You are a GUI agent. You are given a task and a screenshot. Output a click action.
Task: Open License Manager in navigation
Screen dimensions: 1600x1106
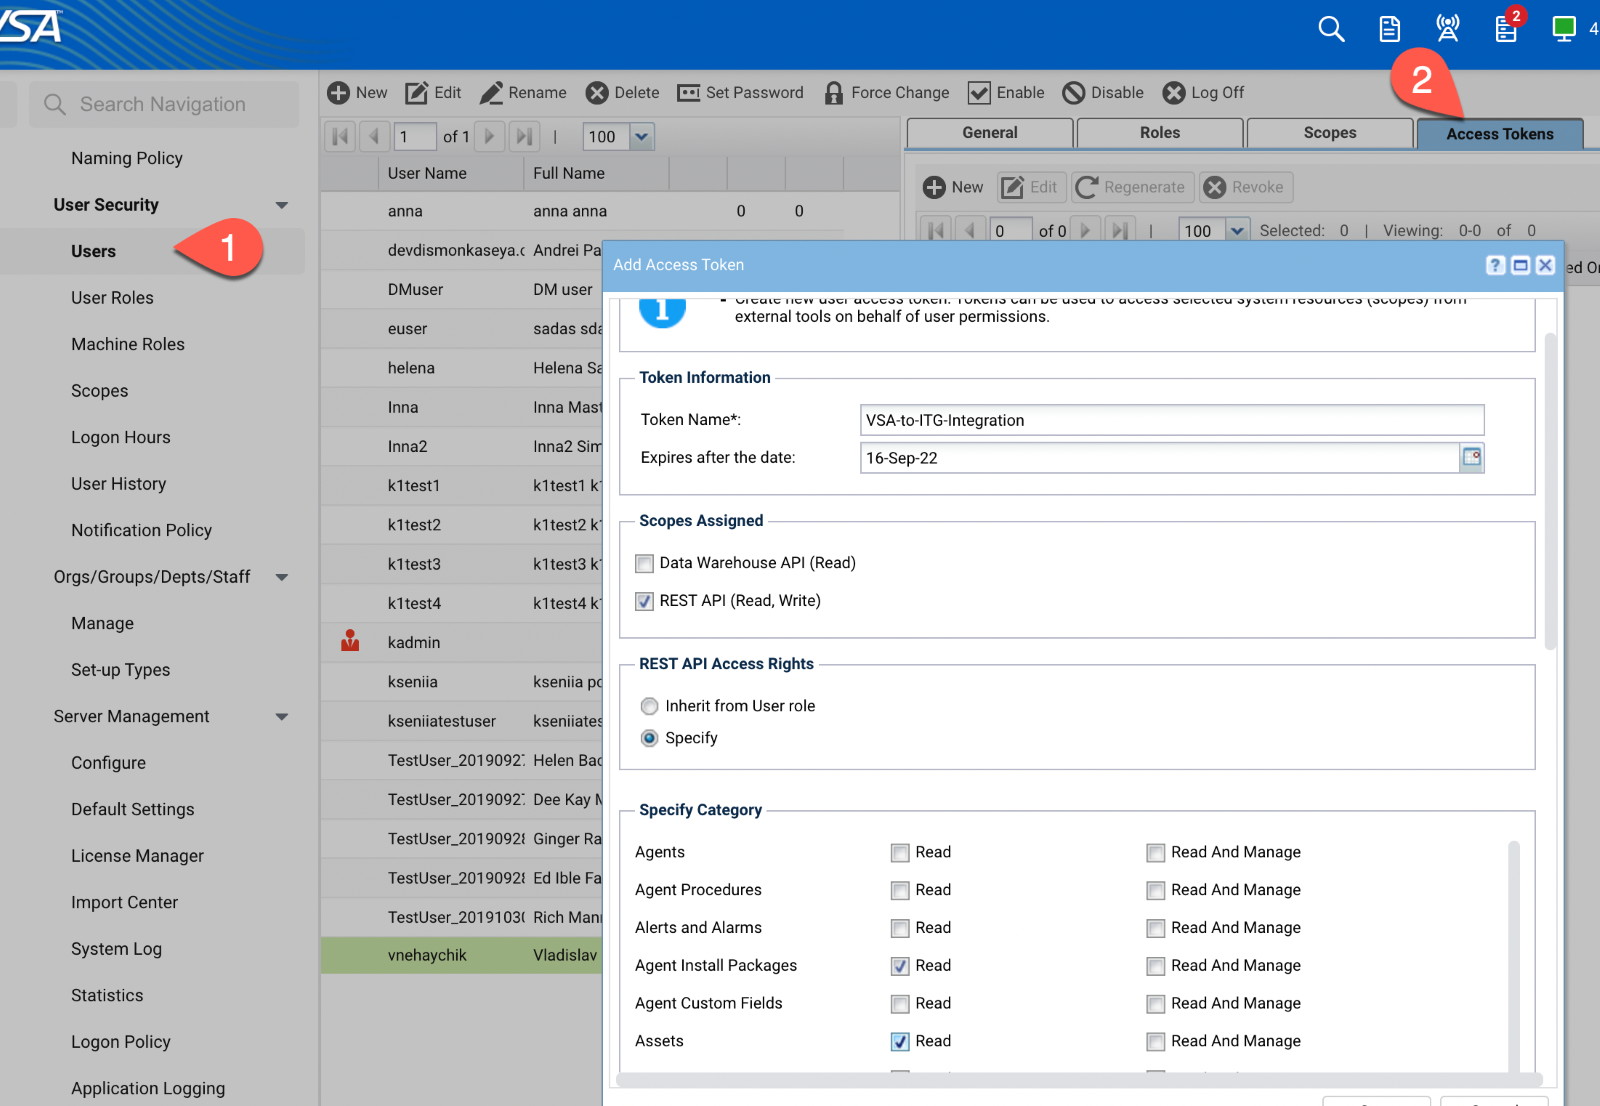(x=137, y=856)
